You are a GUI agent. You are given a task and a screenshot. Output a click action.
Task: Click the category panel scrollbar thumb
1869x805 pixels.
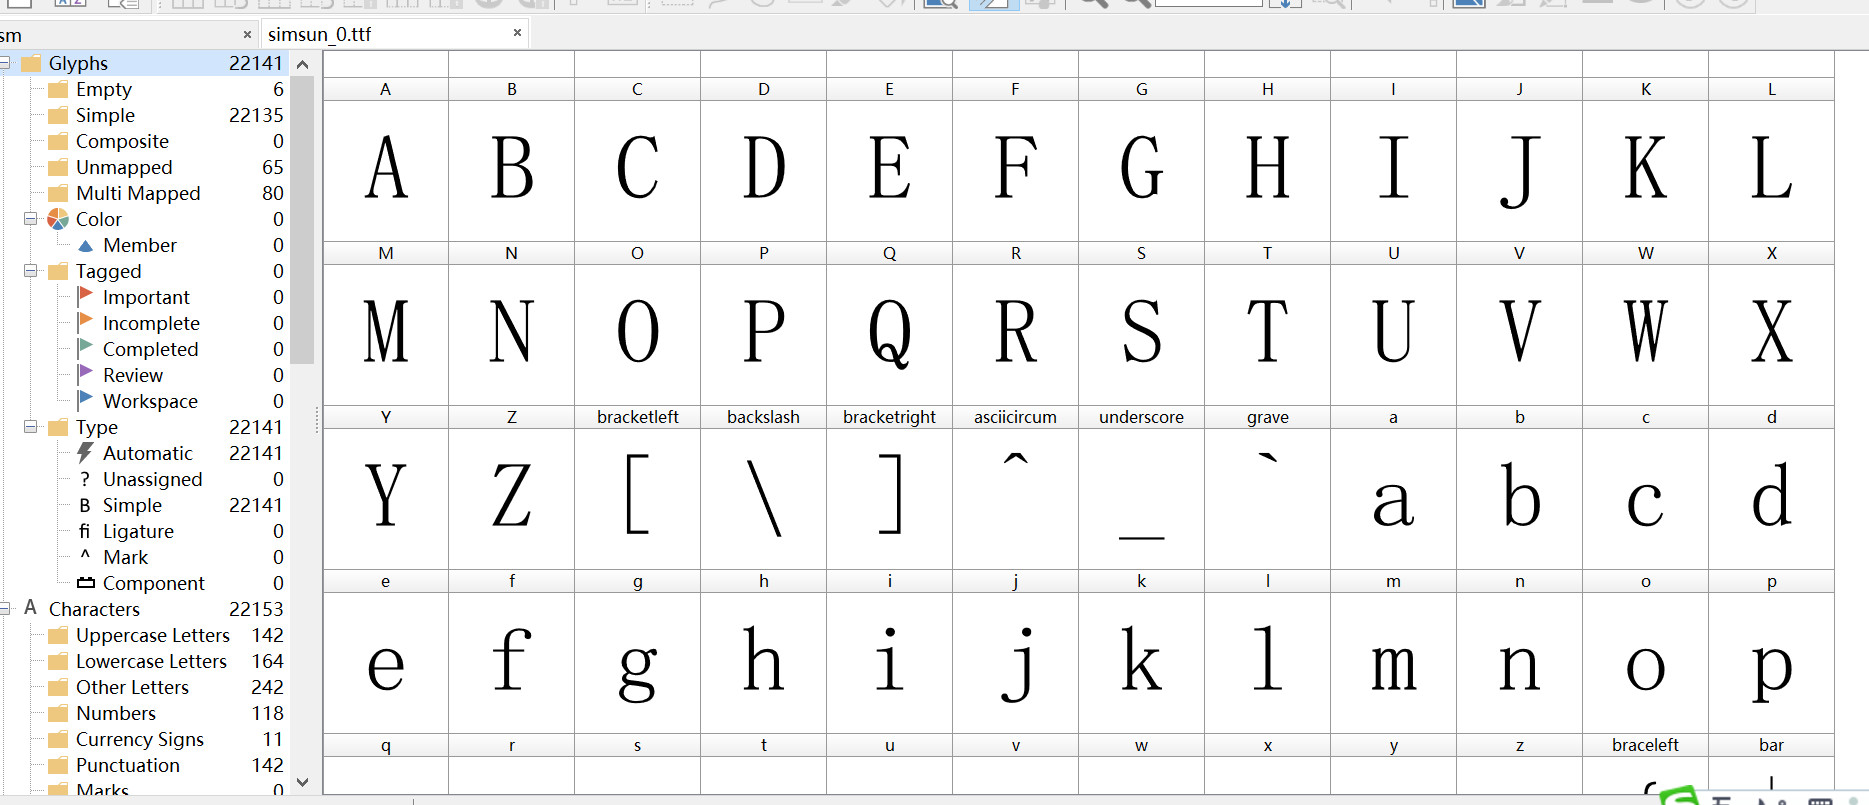[x=303, y=220]
